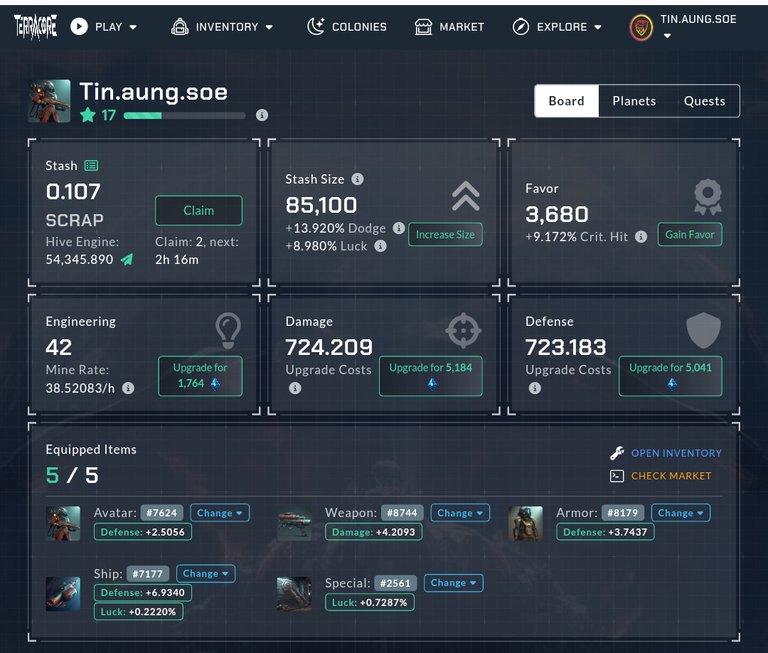Click the Defense shield icon
Viewport: 768px width, 653px height.
(703, 330)
